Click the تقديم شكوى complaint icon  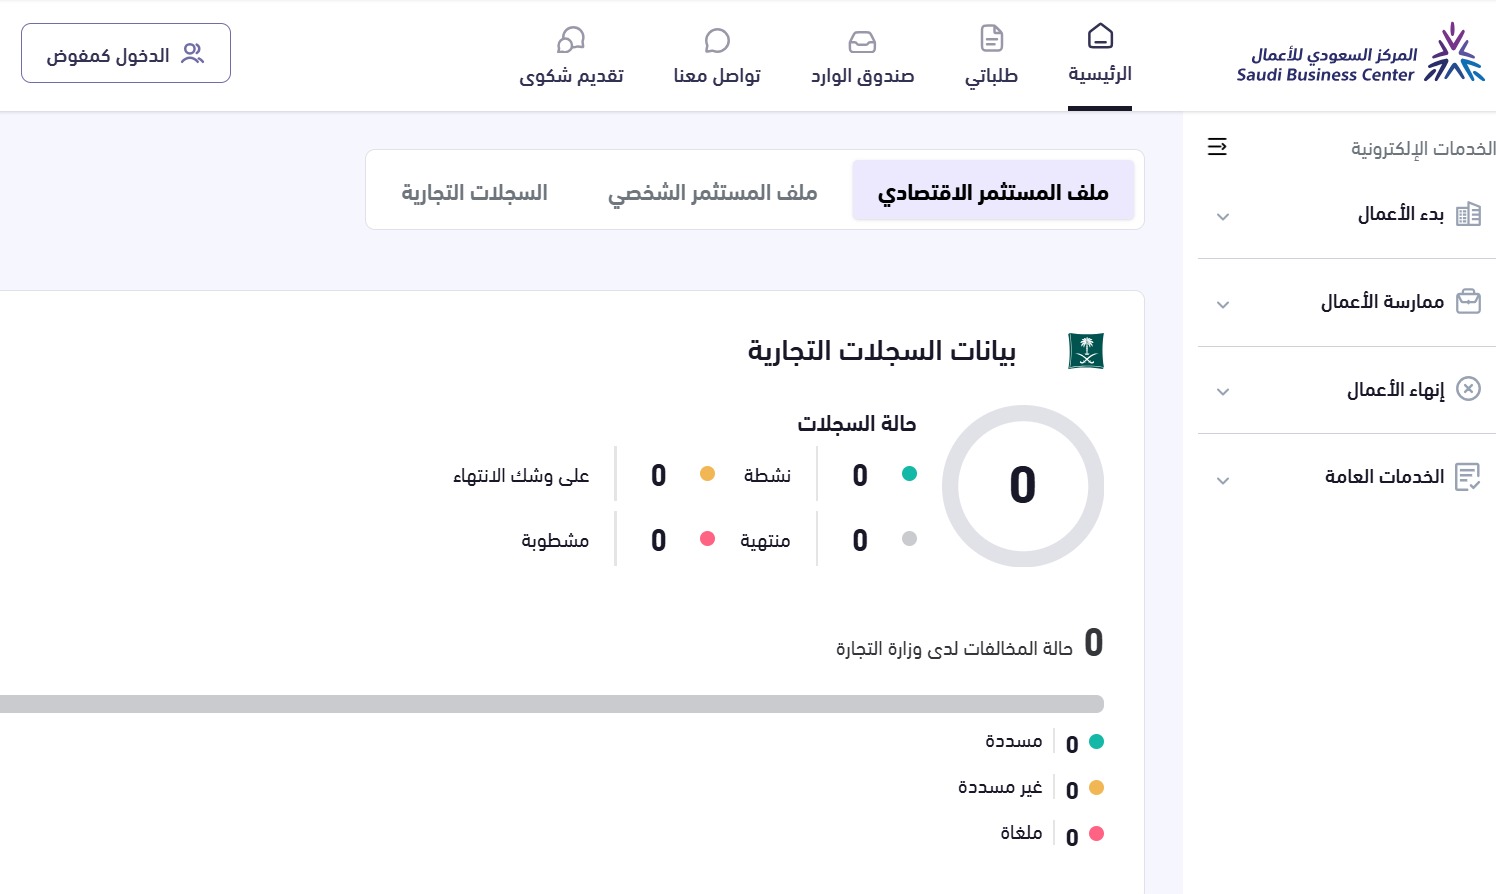pyautogui.click(x=571, y=40)
